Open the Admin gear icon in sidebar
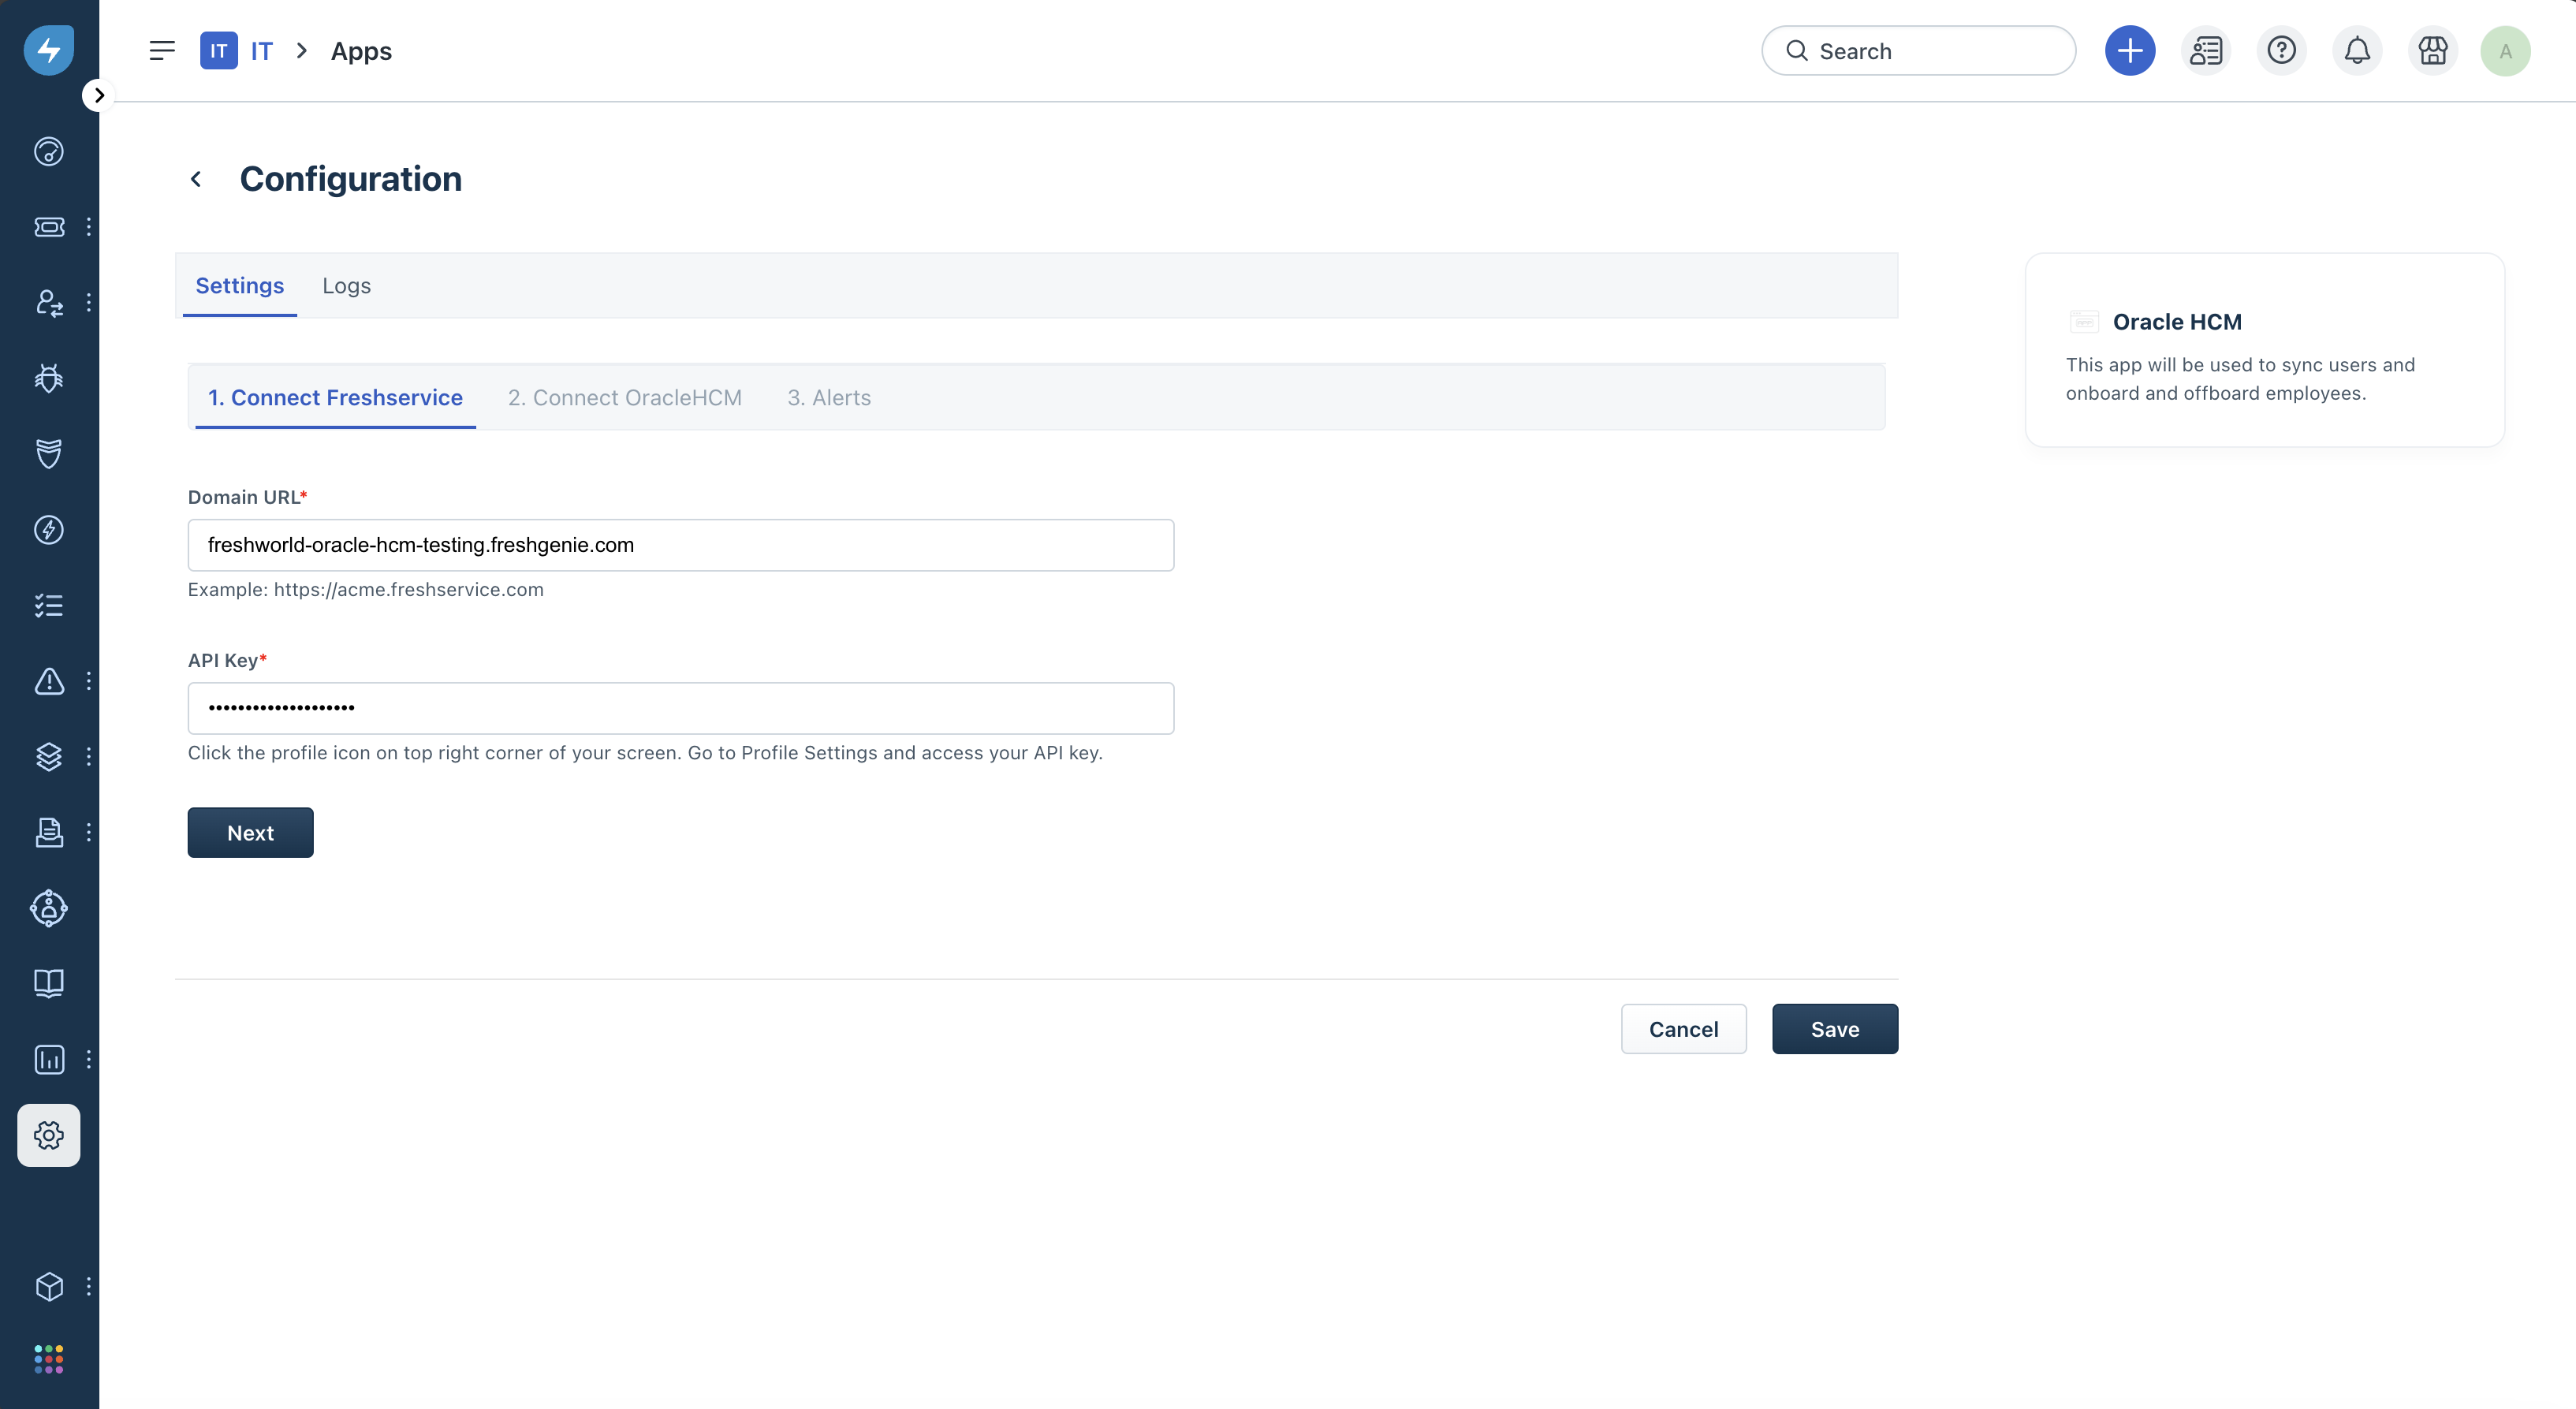This screenshot has width=2576, height=1409. coord(49,1135)
